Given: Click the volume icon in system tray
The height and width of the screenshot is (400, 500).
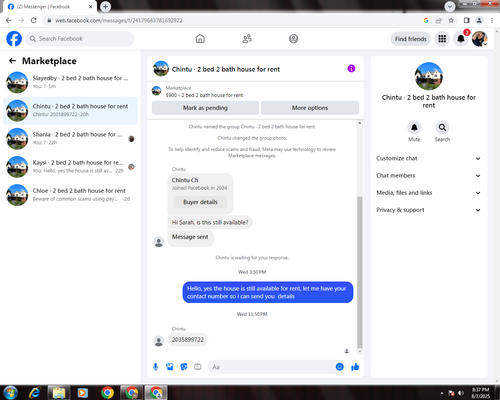Looking at the screenshot, I should coord(461,393).
